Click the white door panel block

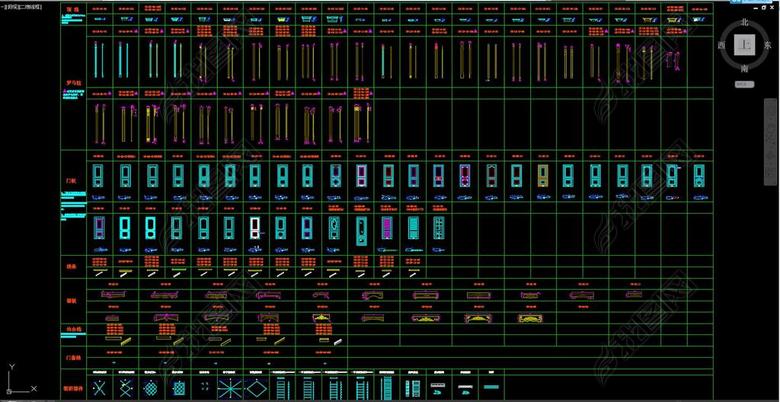pos(254,227)
